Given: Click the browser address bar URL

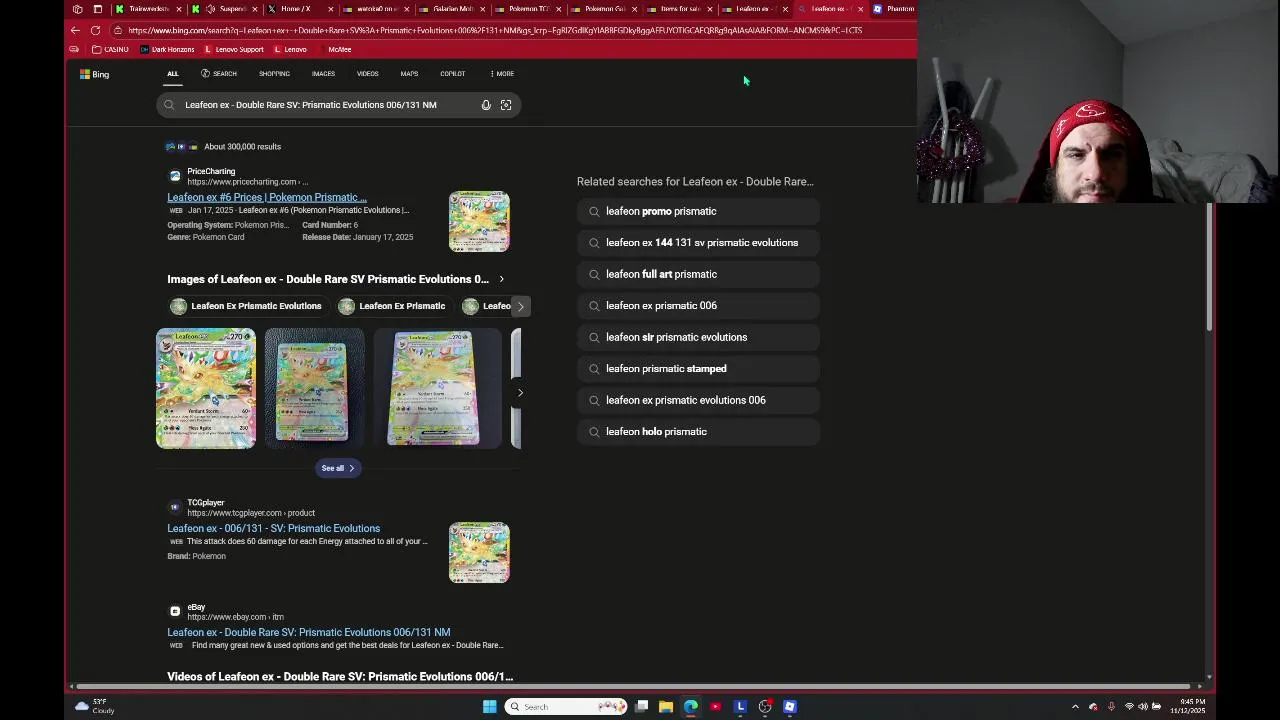Looking at the screenshot, I should pyautogui.click(x=495, y=30).
